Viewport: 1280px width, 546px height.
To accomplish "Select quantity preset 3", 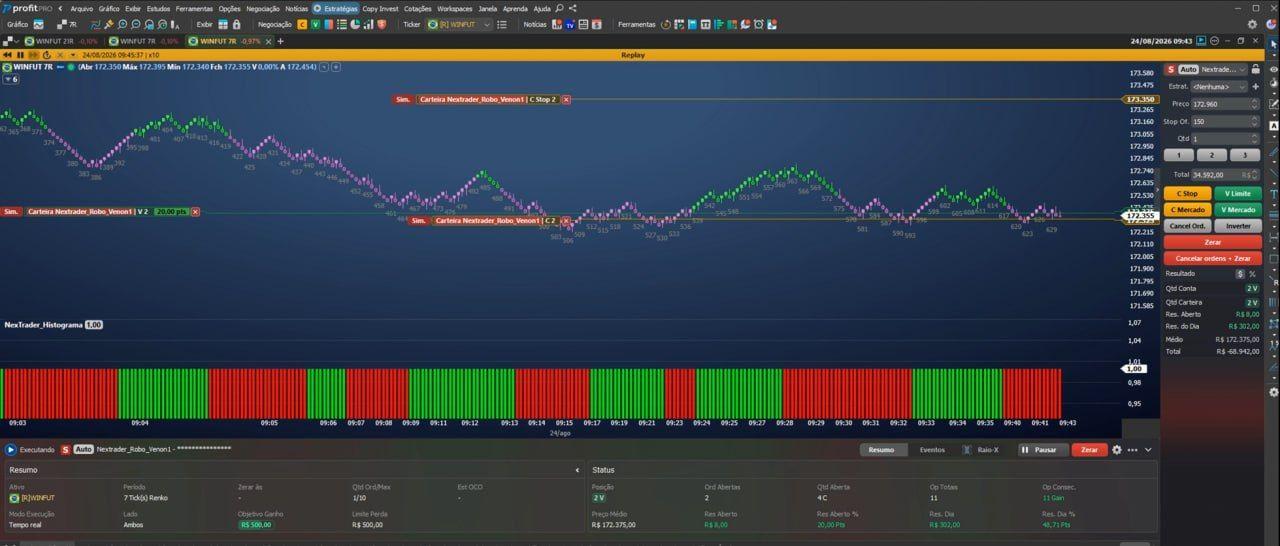I will [x=1244, y=155].
